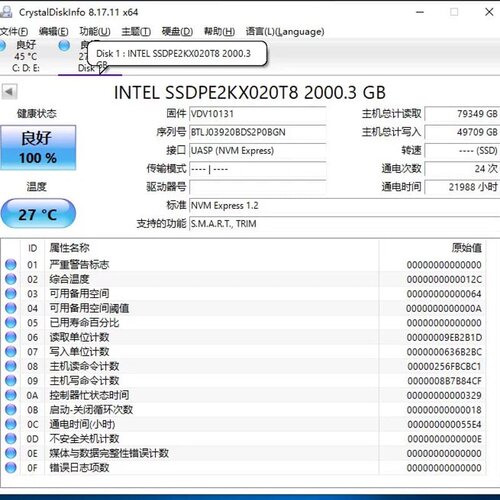Click the 良好 100 % health status button

[38, 147]
